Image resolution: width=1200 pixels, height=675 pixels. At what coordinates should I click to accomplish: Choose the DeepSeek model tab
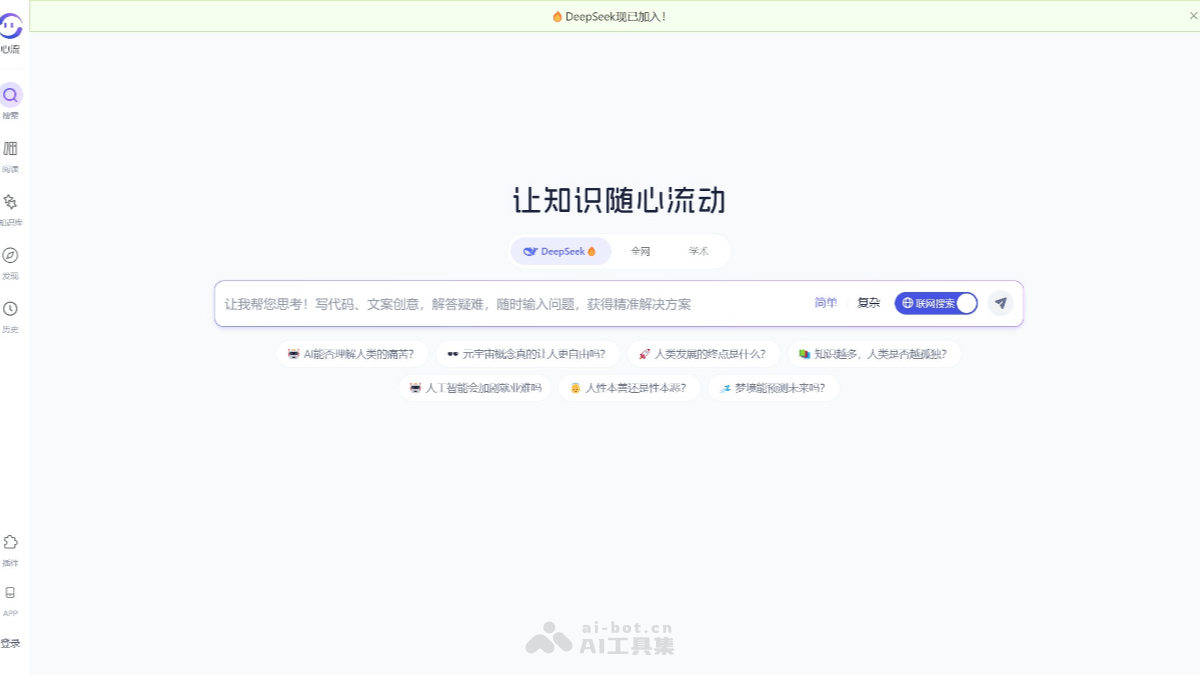coord(561,251)
